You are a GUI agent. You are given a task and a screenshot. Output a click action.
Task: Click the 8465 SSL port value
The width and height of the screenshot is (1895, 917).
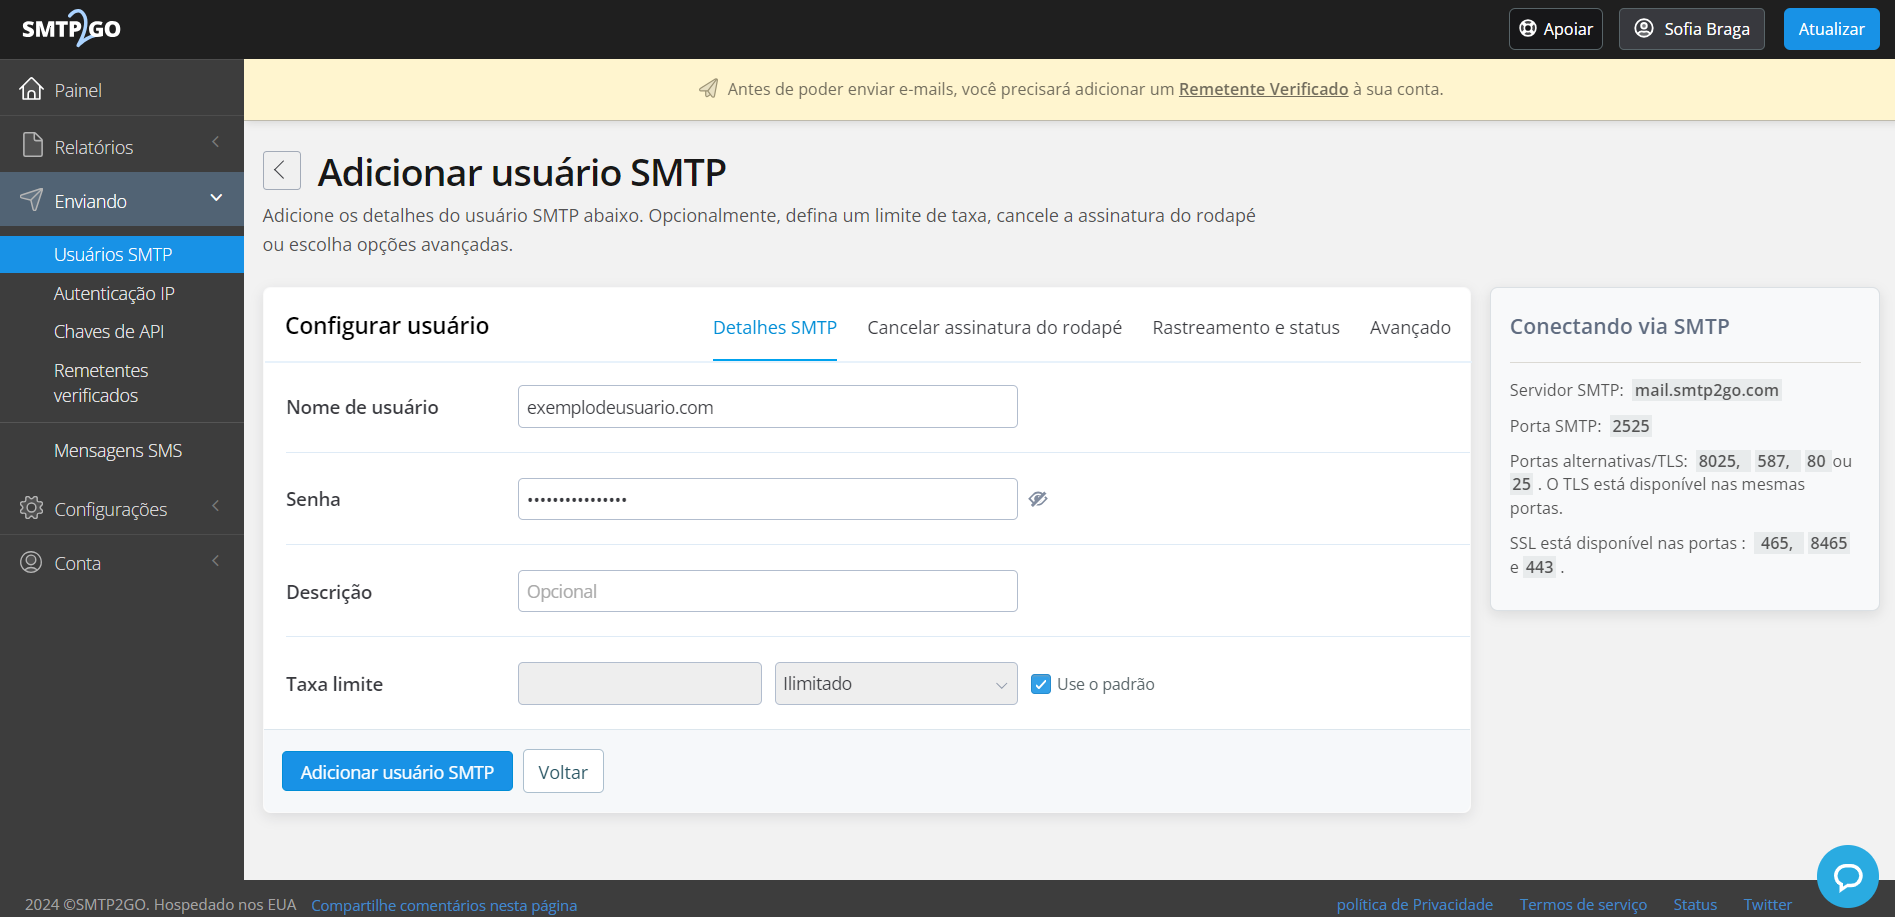(x=1828, y=543)
